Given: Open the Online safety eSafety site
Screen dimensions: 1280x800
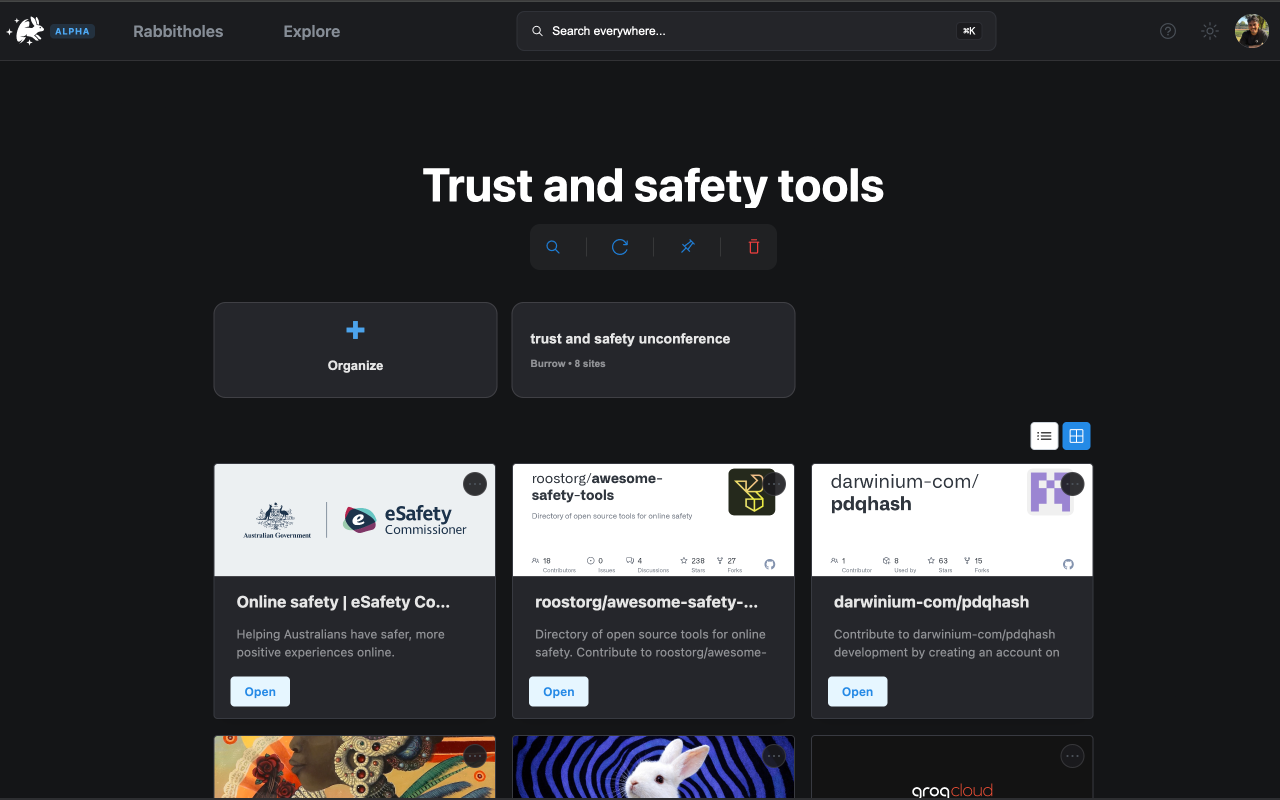Looking at the screenshot, I should click(x=260, y=692).
